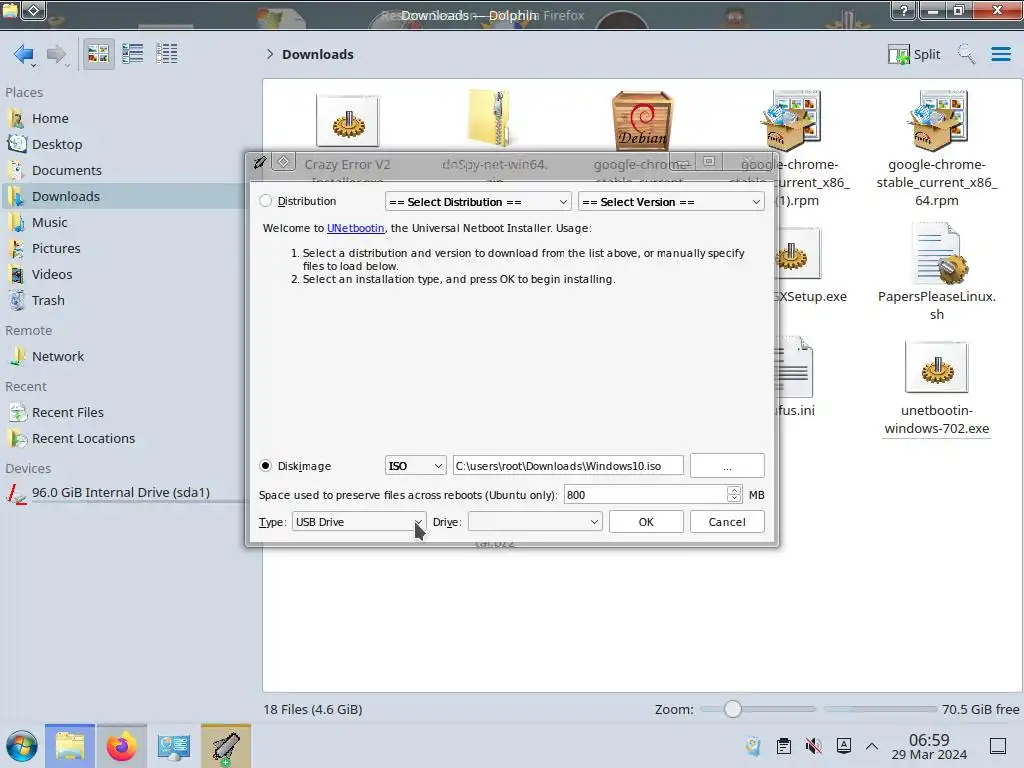1024x768 pixels.
Task: Open Desktop in Places sidebar
Action: (57, 144)
